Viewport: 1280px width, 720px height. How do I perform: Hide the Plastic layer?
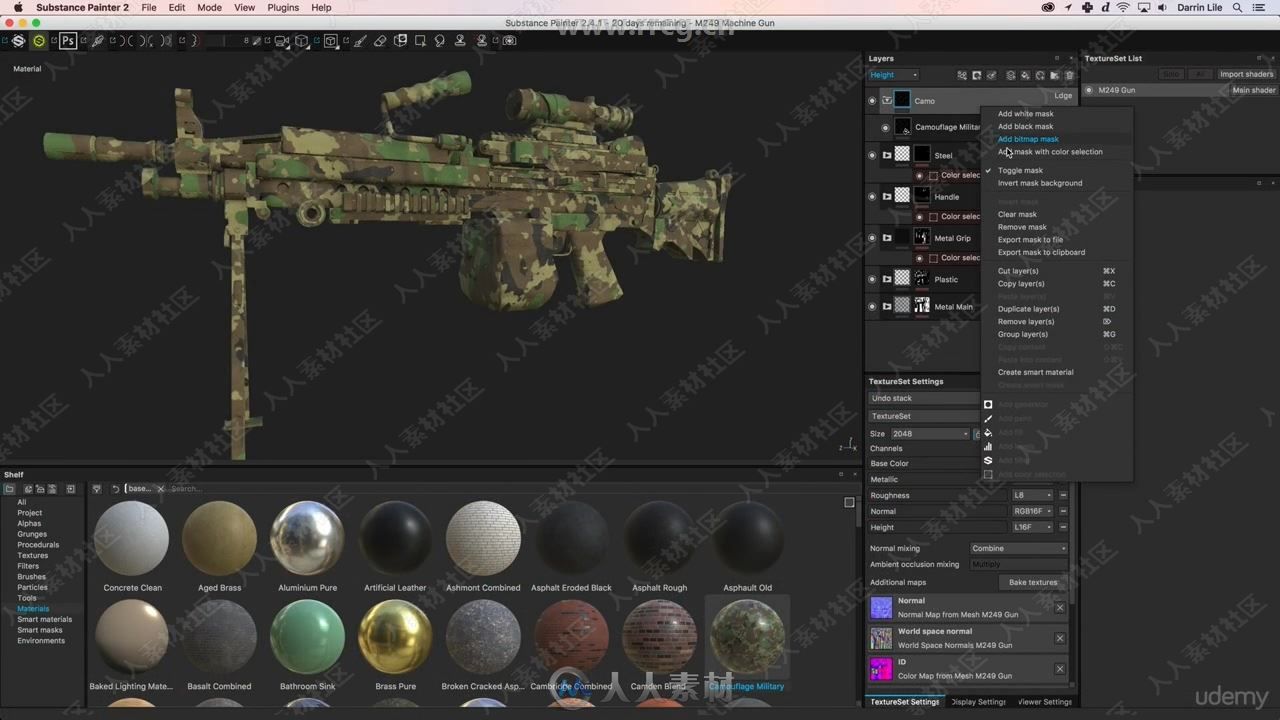click(x=872, y=279)
